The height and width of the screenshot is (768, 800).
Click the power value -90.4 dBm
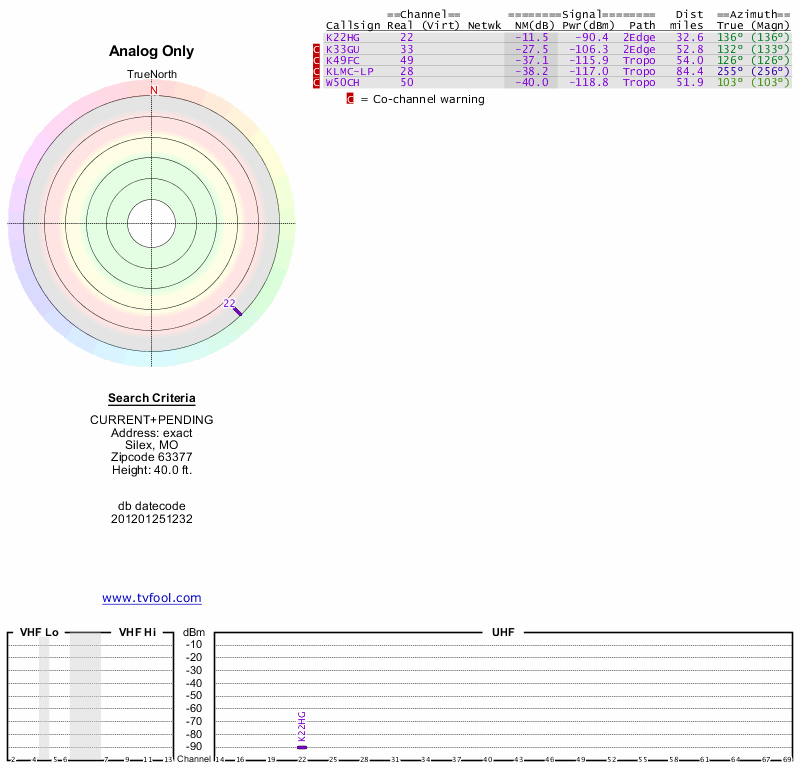[x=592, y=38]
